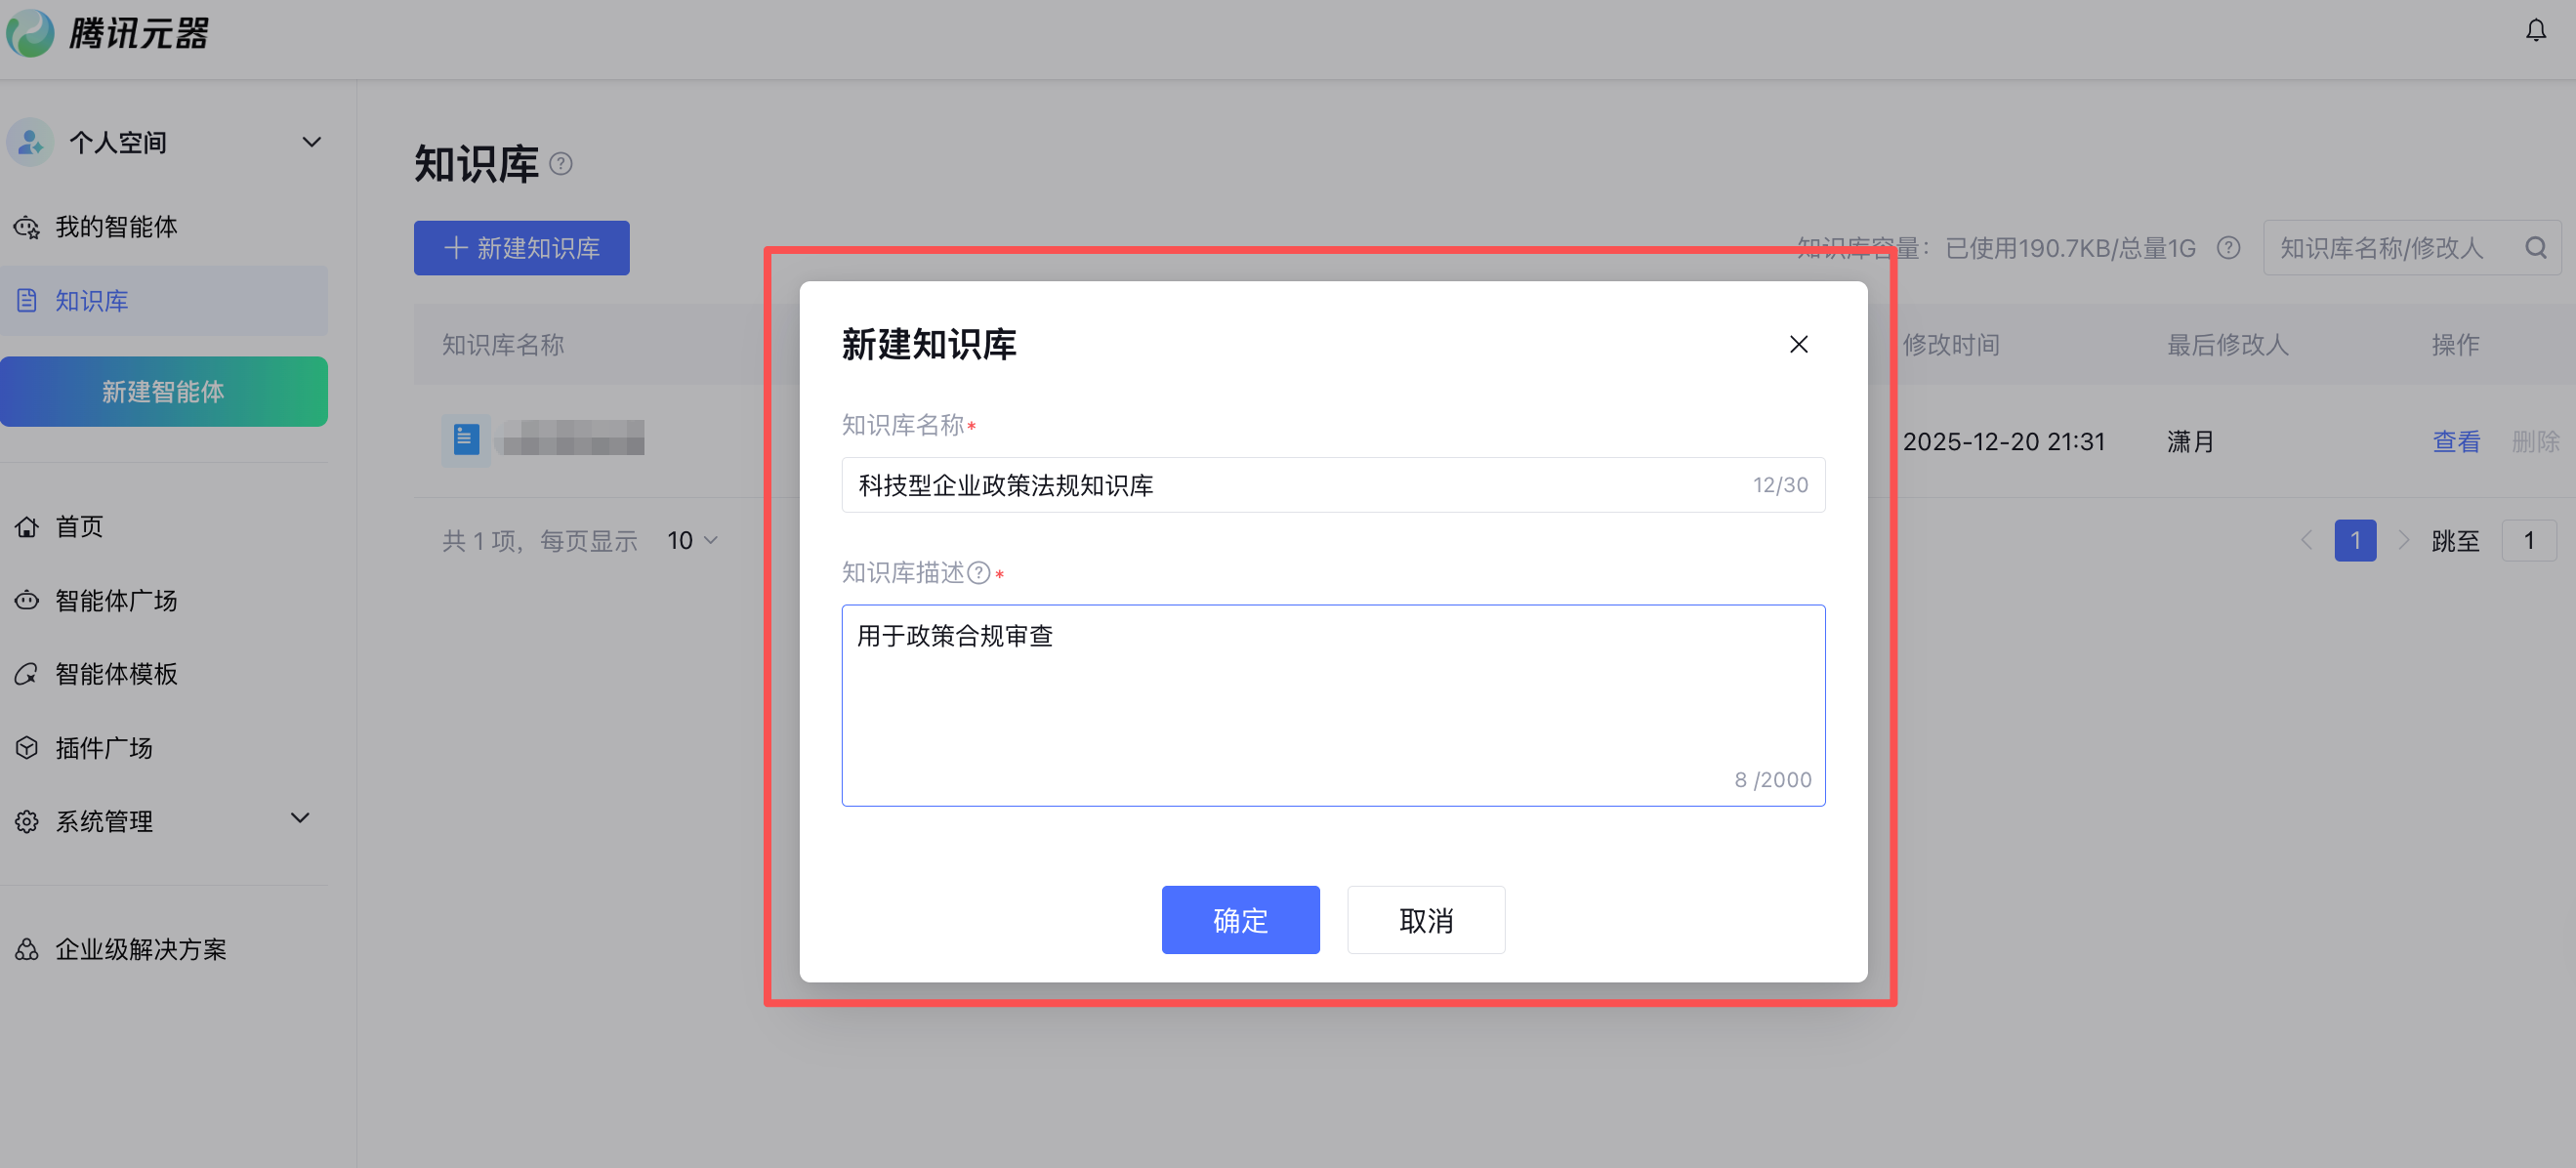
Task: Open the items per page dropdown
Action: click(x=692, y=541)
